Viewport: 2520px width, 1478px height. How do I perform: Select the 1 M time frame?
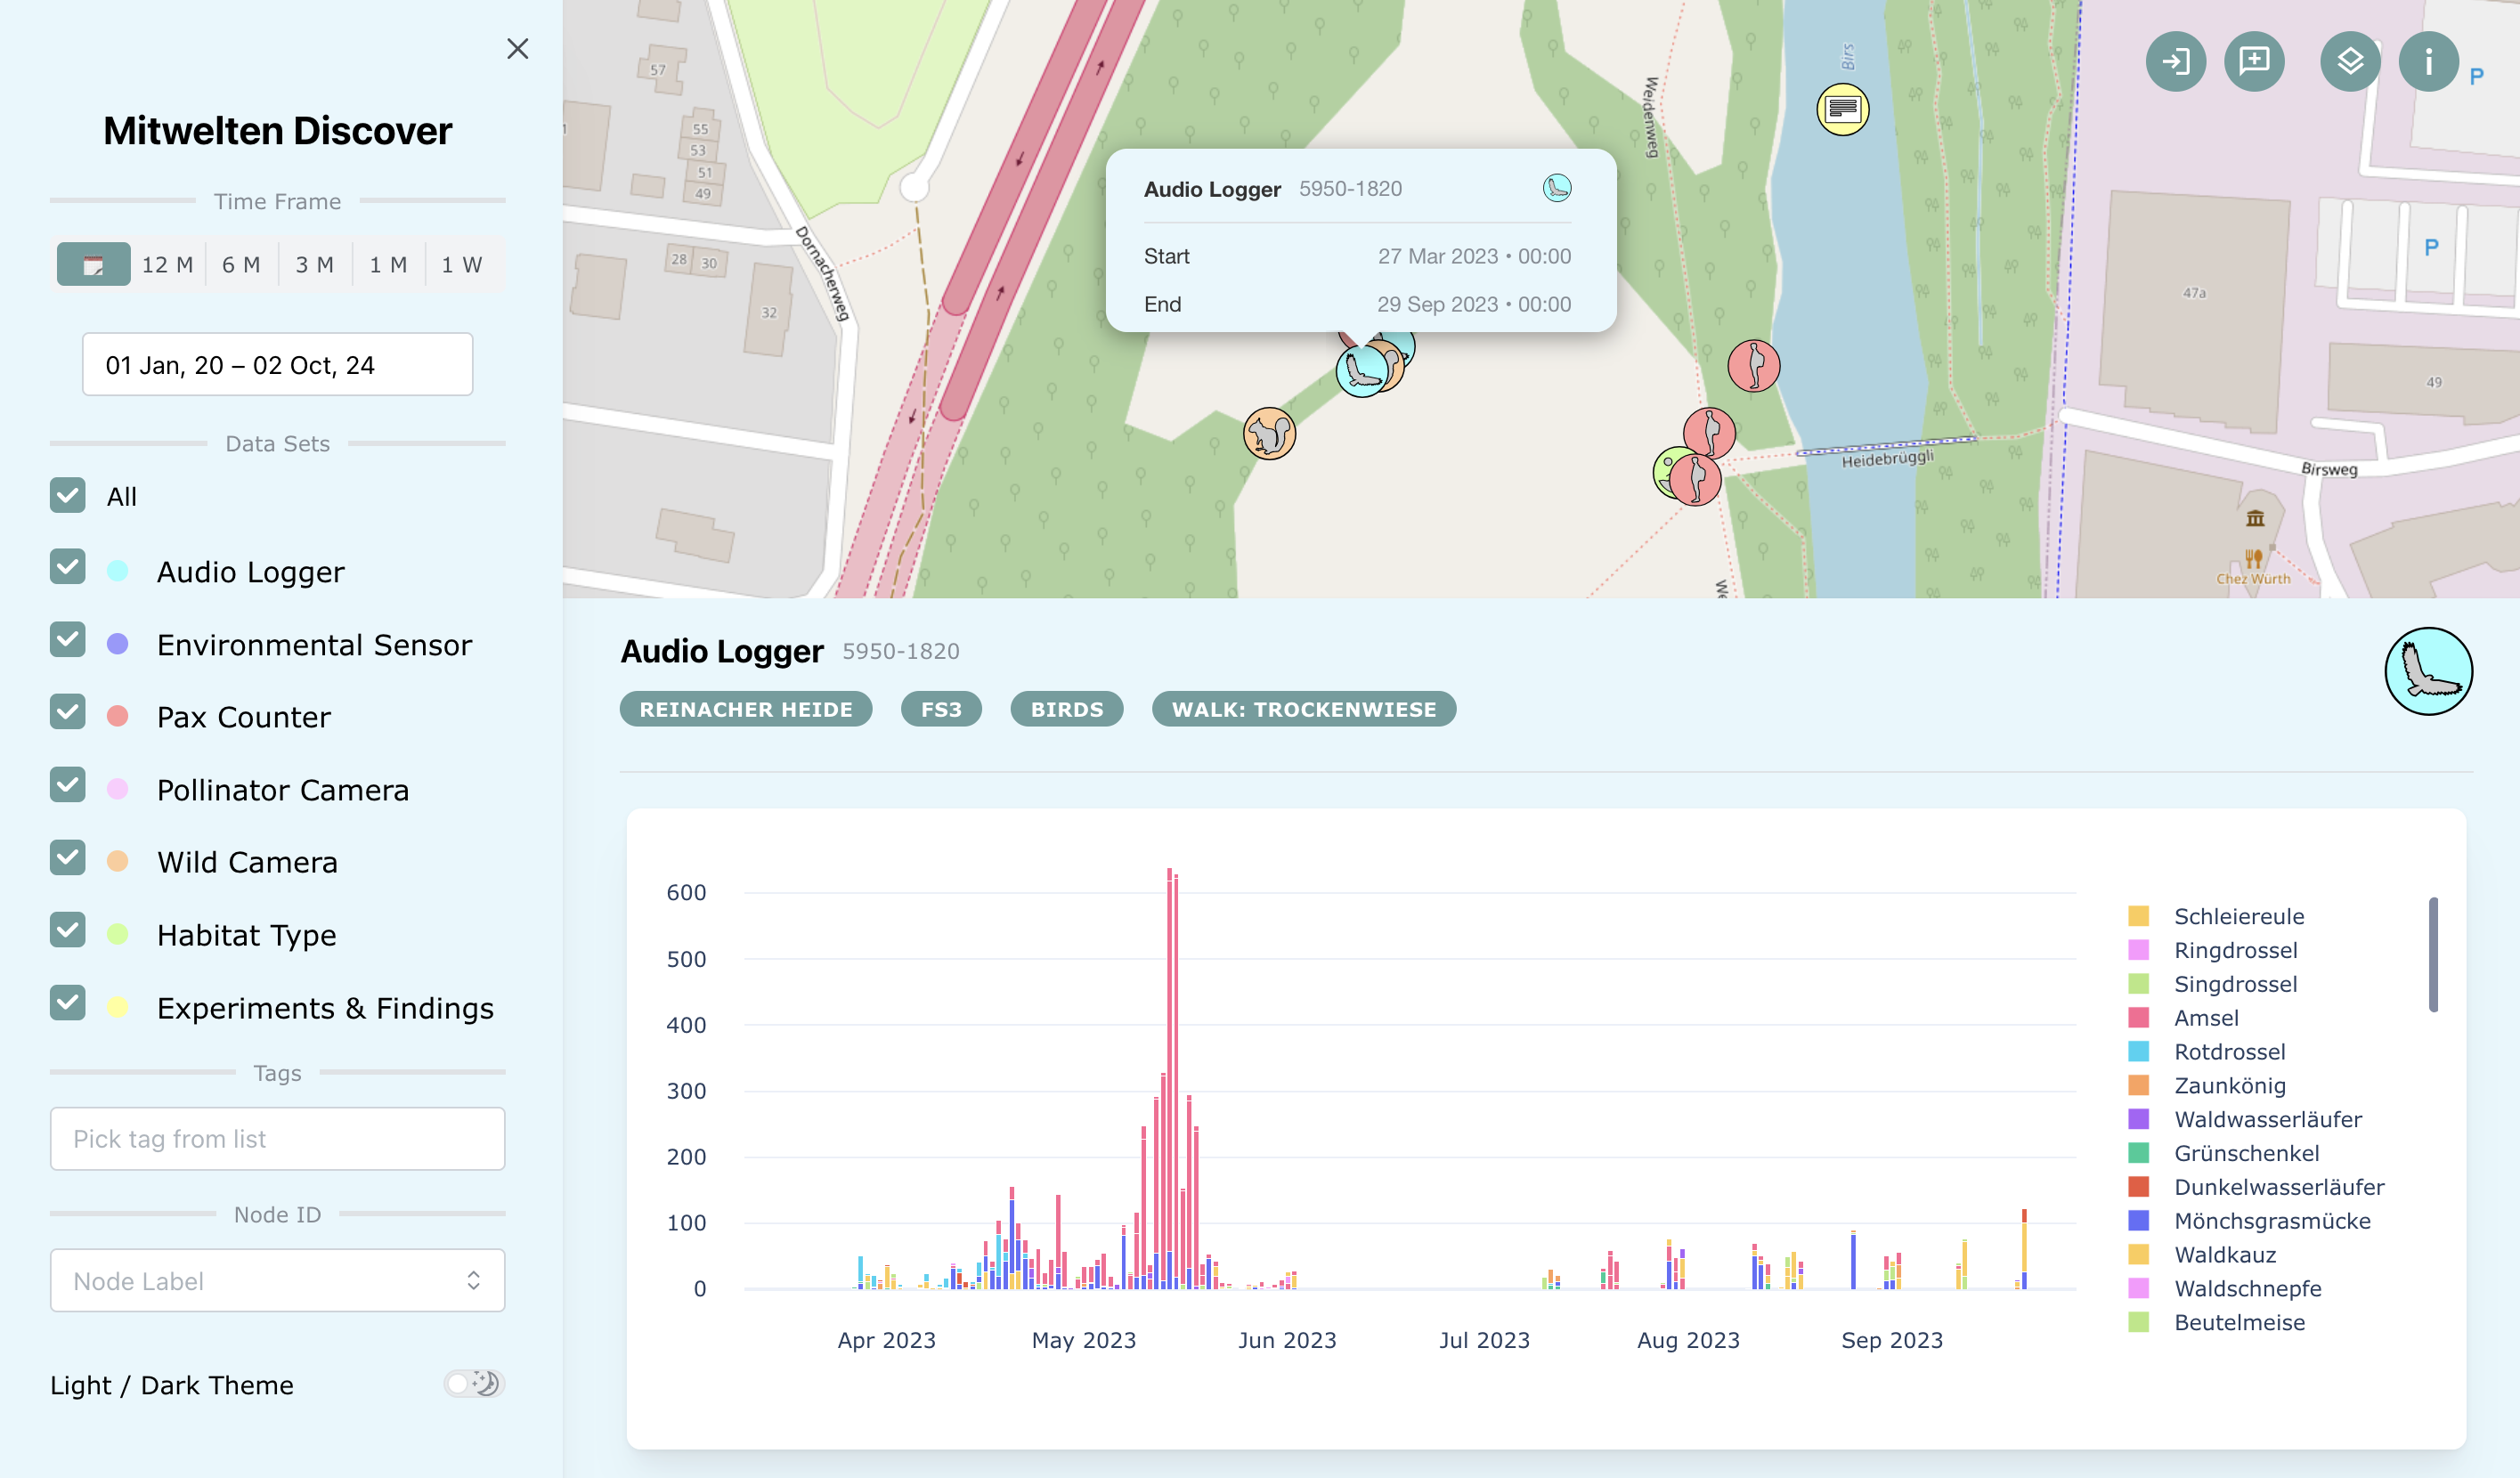388,264
